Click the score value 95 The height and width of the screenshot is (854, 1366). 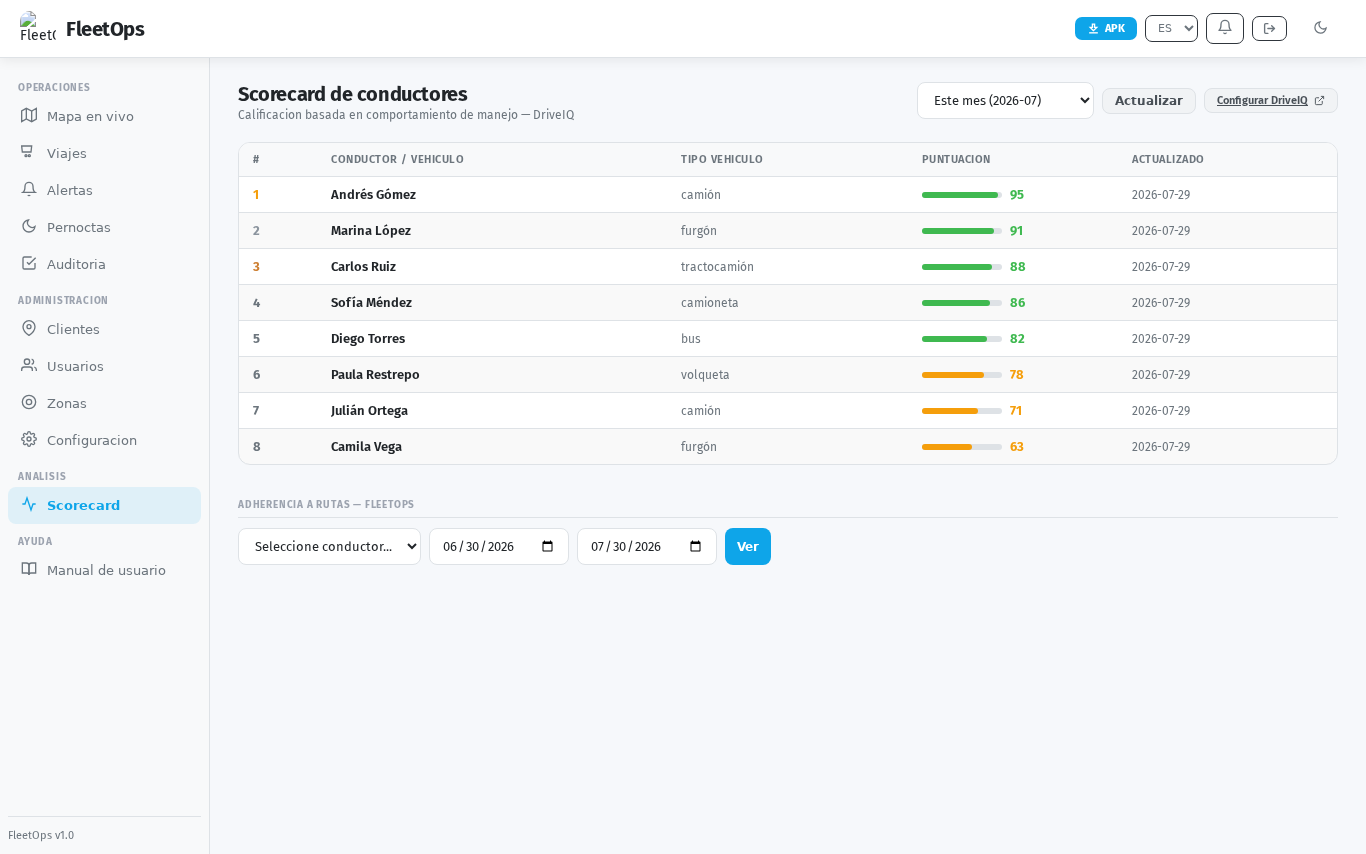pos(1017,194)
